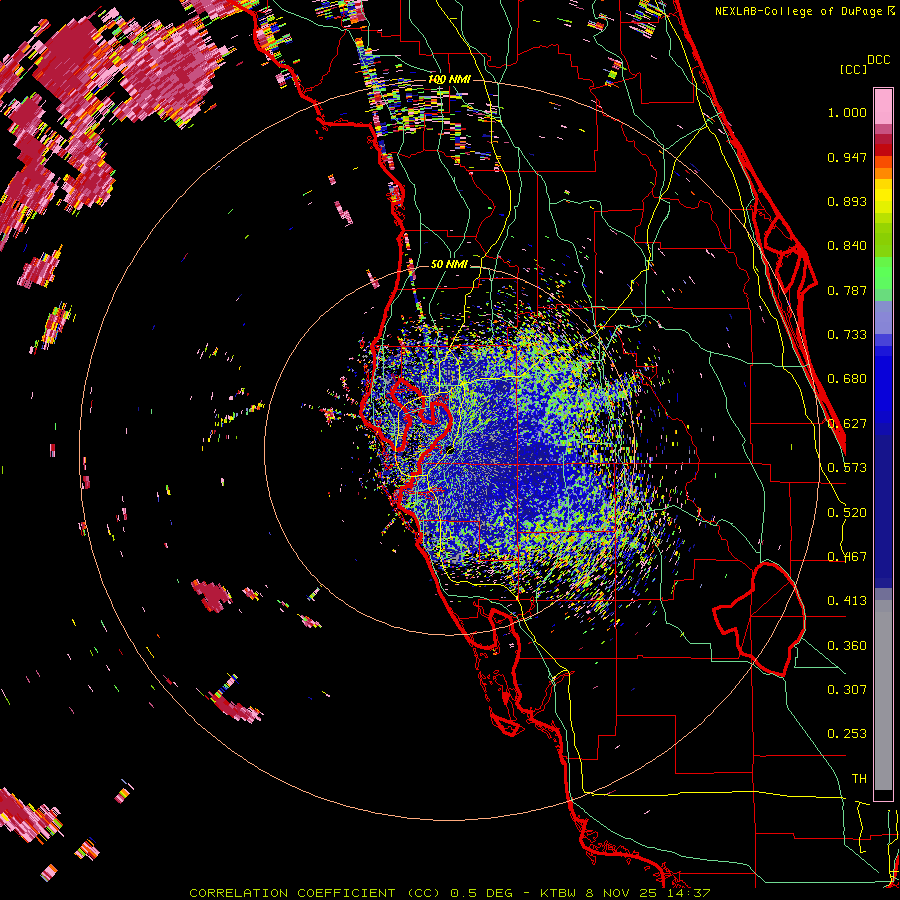Image resolution: width=900 pixels, height=900 pixels.
Task: Select the 0.253 scale value
Action: tap(847, 734)
